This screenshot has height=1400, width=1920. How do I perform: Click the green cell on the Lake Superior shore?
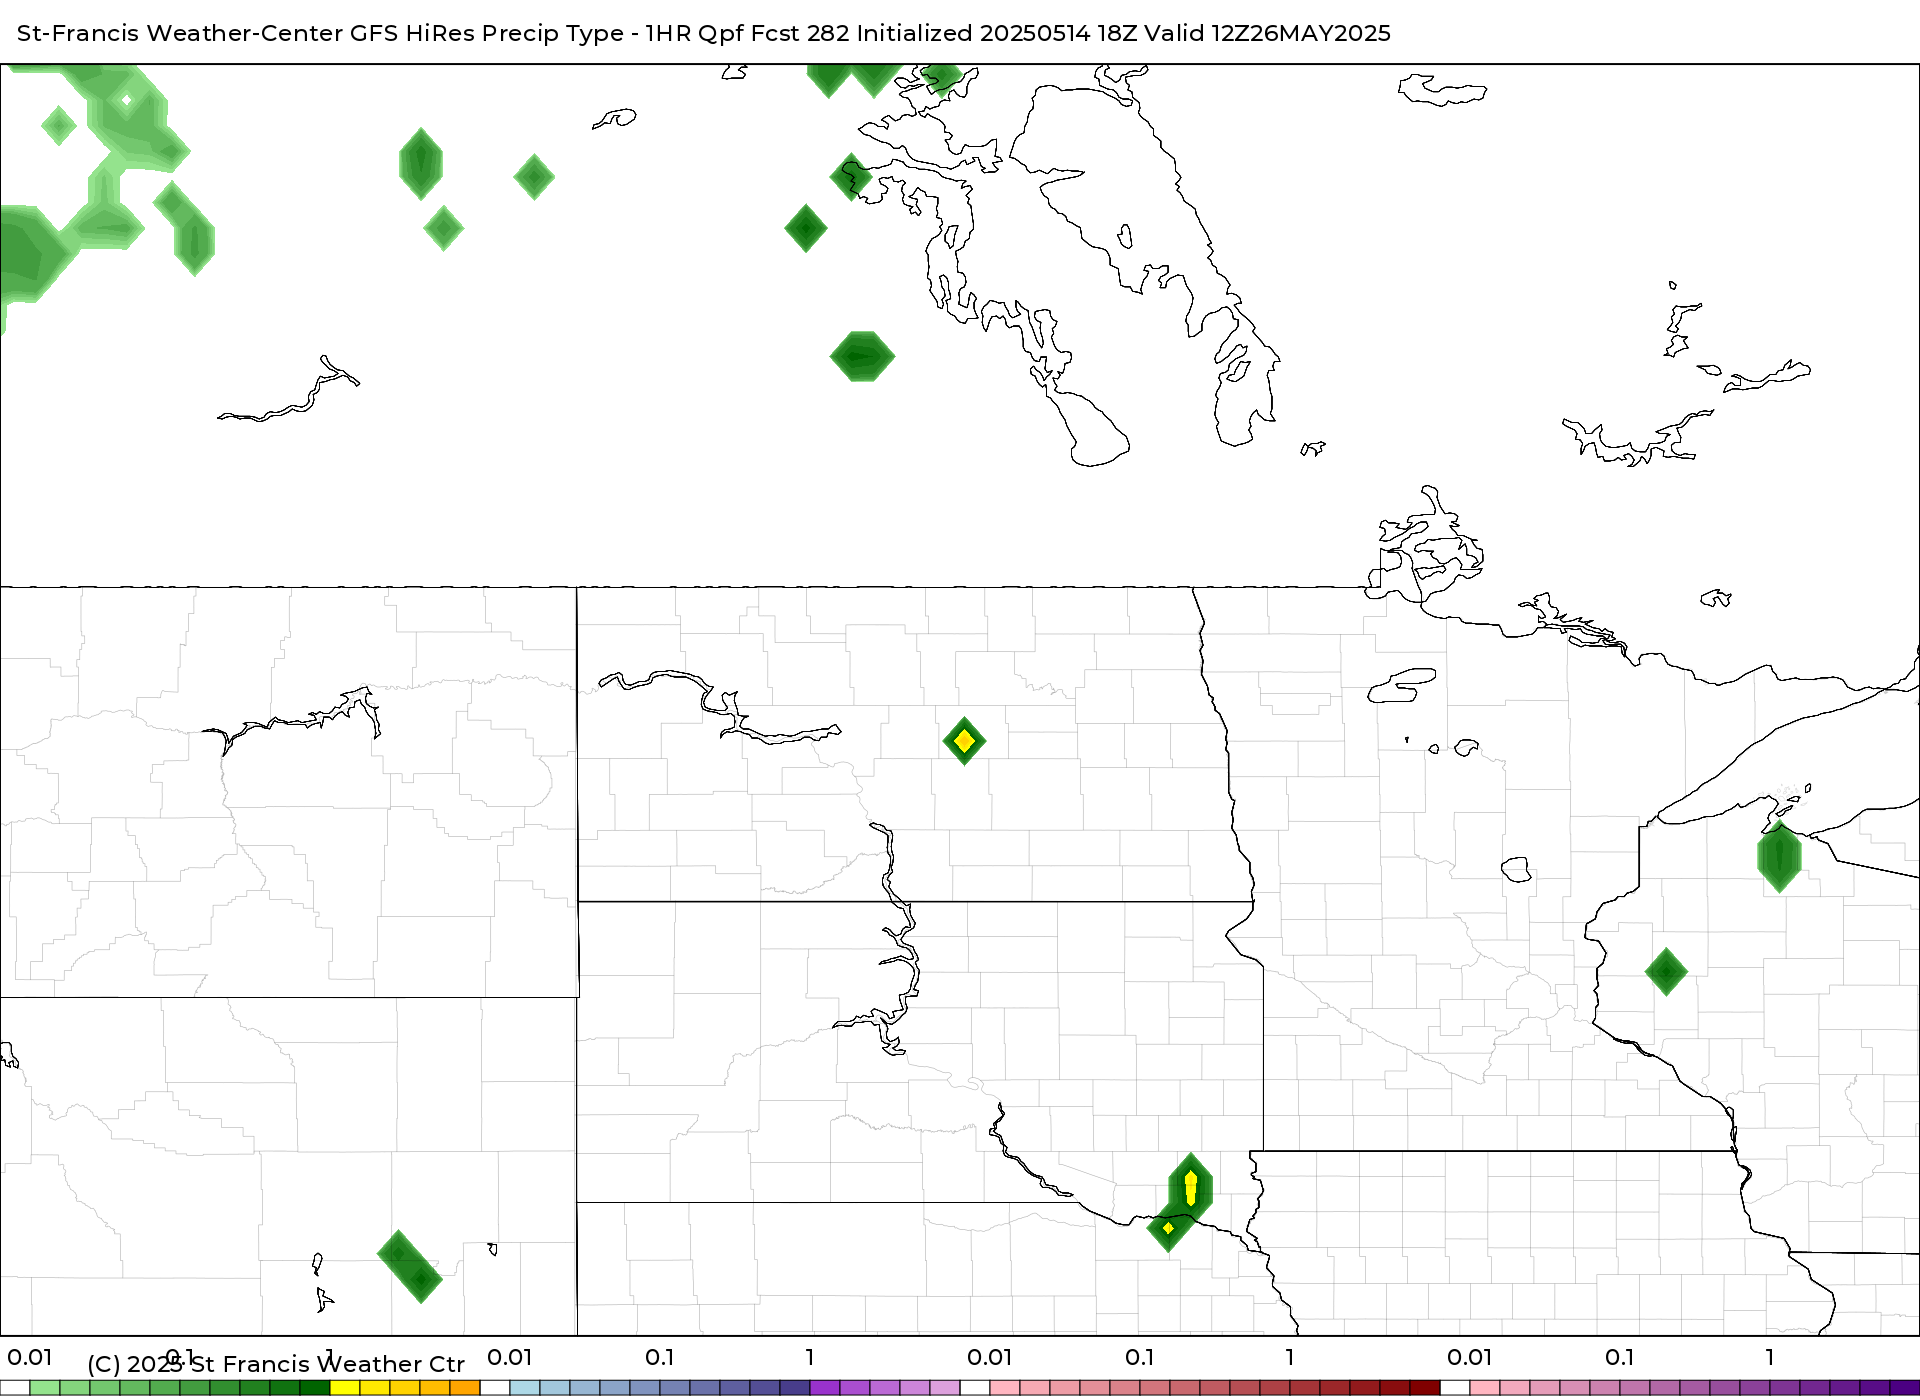[1779, 857]
